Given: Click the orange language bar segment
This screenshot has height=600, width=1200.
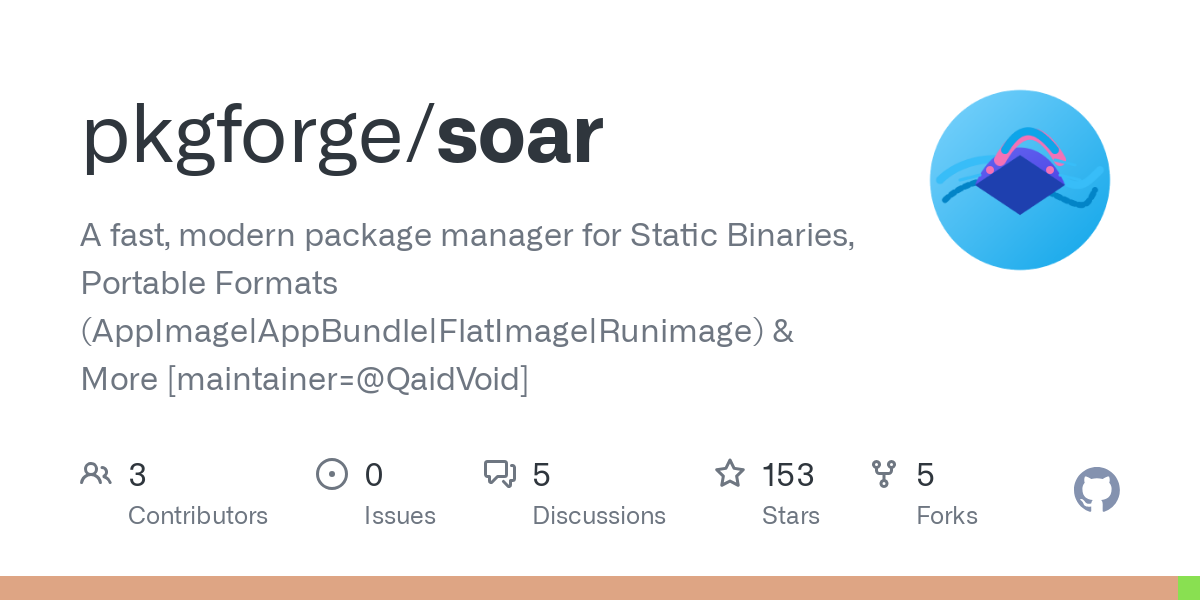Looking at the screenshot, I should 588,588.
